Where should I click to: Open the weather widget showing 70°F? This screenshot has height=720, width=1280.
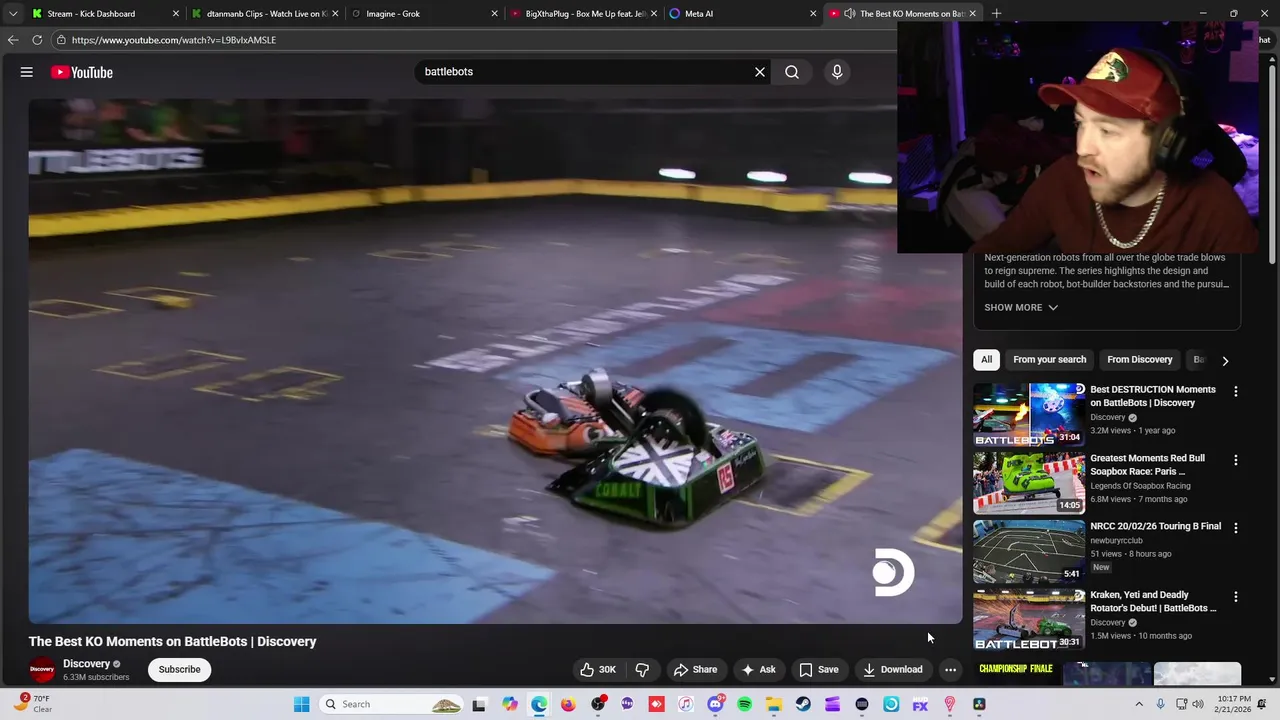click(x=32, y=704)
